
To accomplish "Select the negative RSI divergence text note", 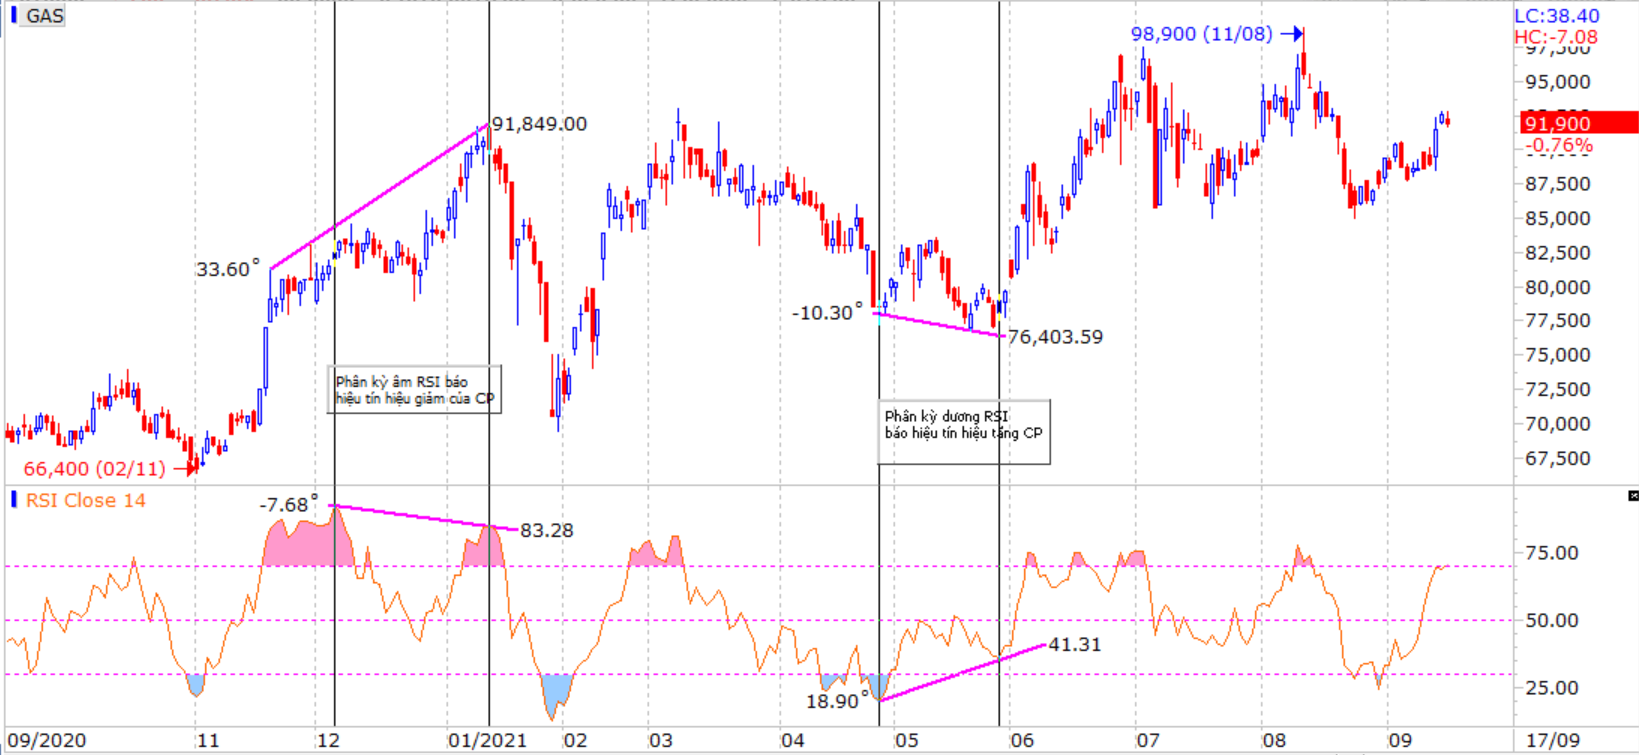I will [416, 390].
